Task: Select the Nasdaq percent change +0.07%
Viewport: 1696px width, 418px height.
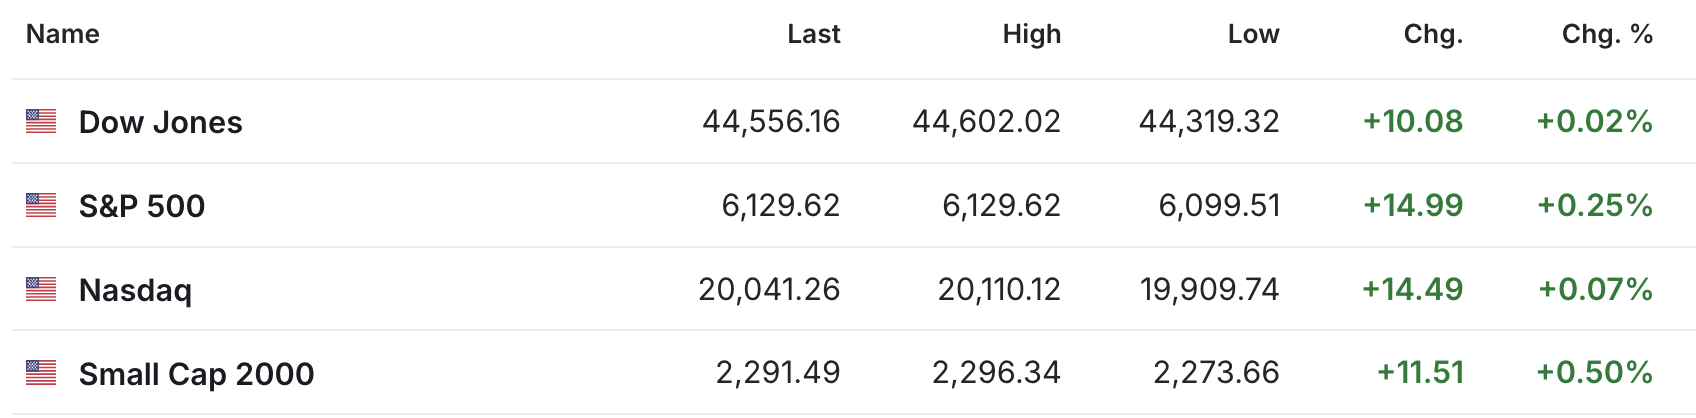Action: pos(1596,290)
